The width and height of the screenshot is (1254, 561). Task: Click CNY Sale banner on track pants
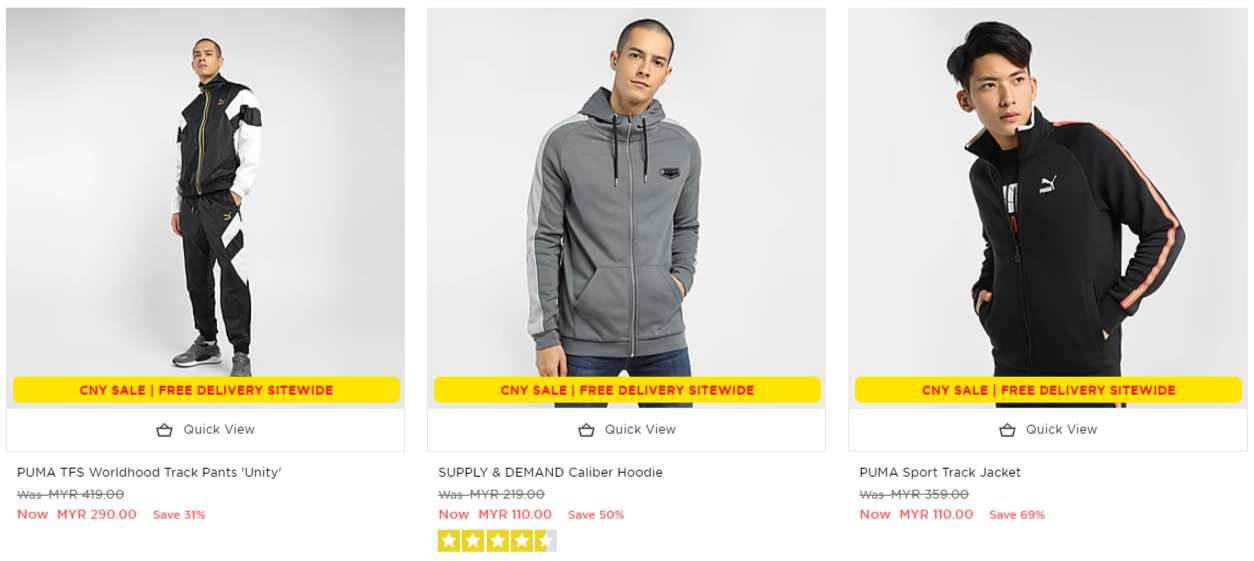[x=206, y=390]
